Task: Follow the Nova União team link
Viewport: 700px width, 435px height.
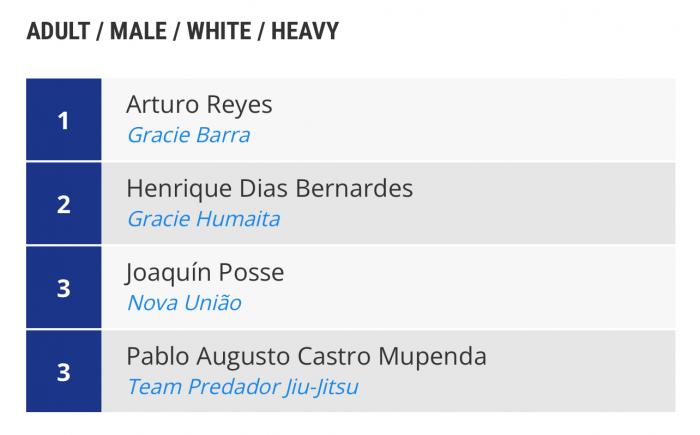Action: (x=184, y=302)
